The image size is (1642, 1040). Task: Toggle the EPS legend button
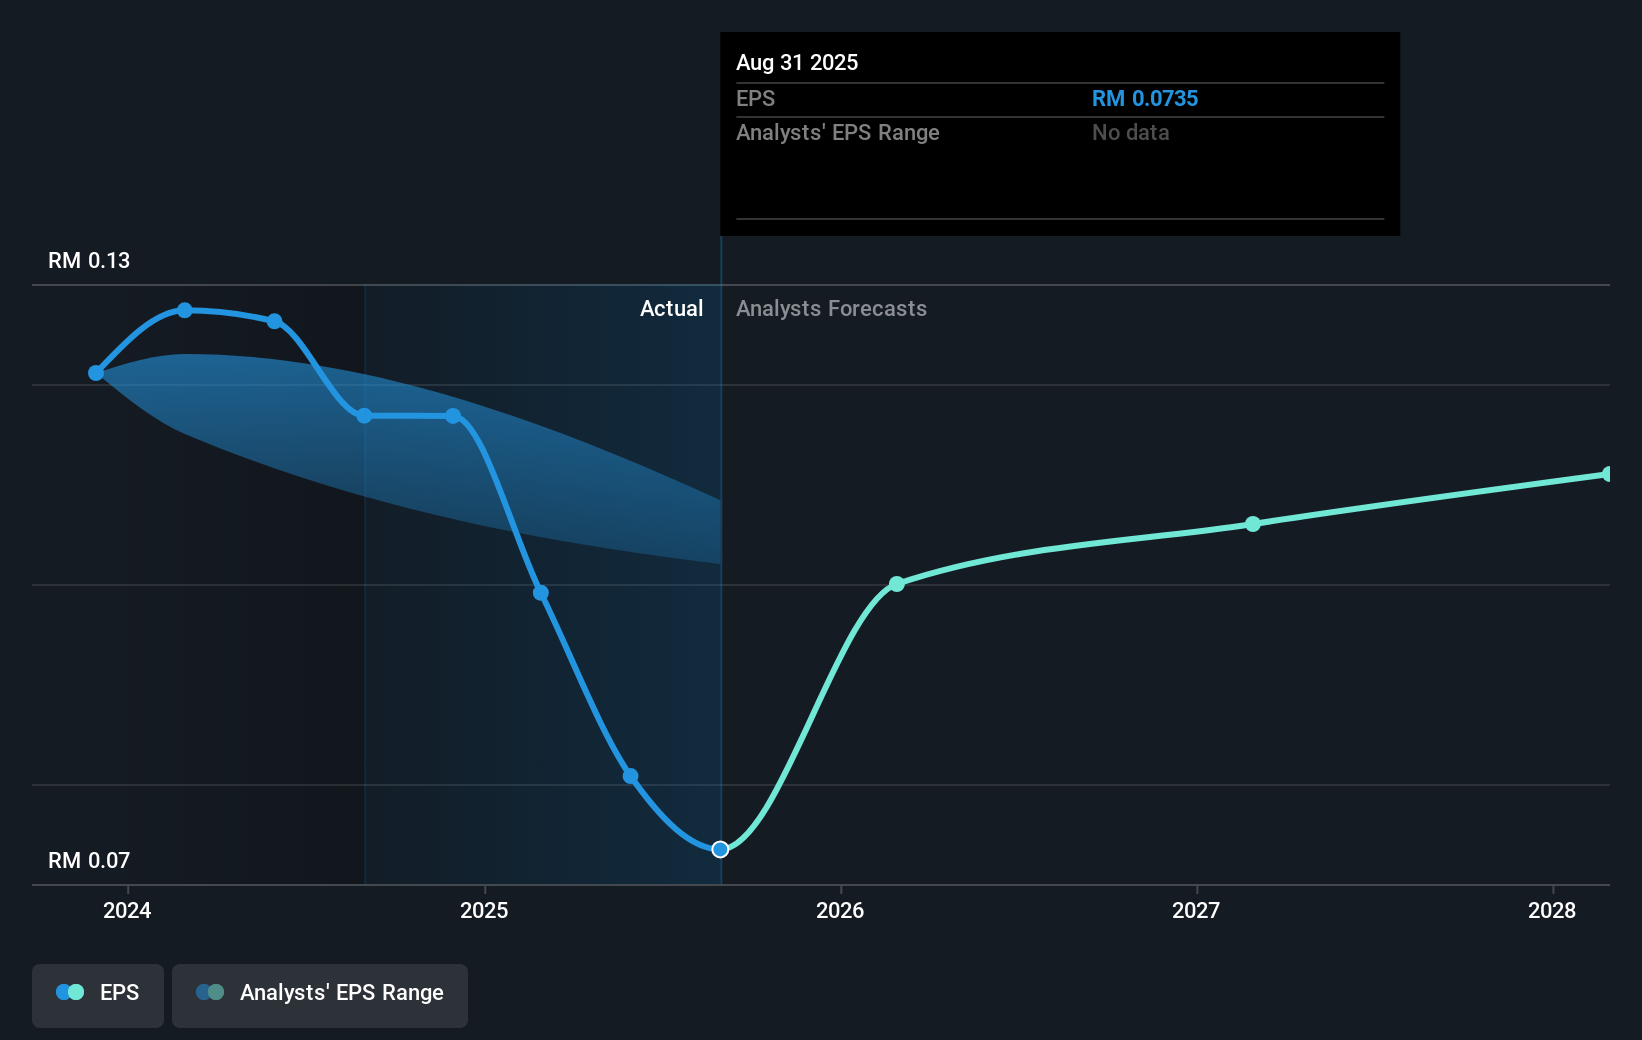98,994
